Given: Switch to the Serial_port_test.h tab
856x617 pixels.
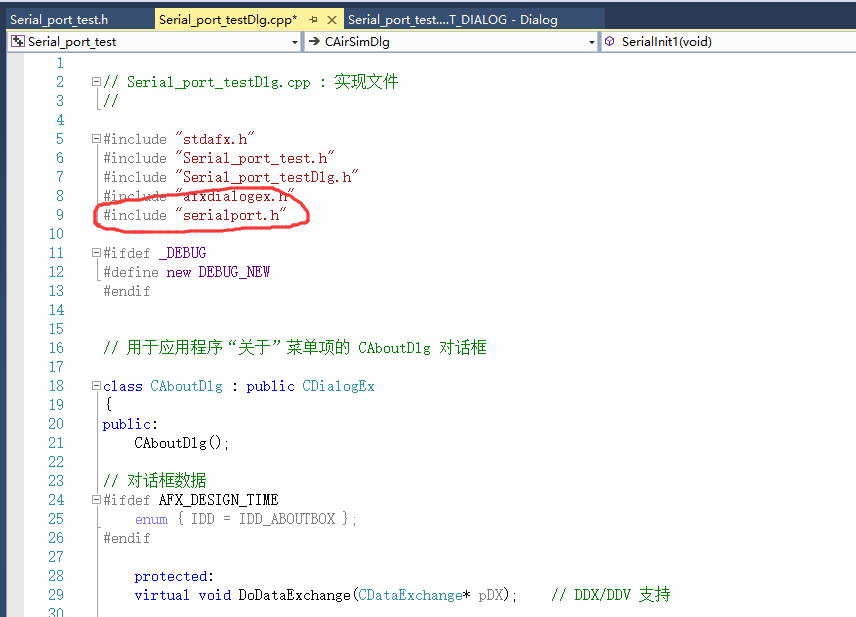Looking at the screenshot, I should tap(60, 18).
